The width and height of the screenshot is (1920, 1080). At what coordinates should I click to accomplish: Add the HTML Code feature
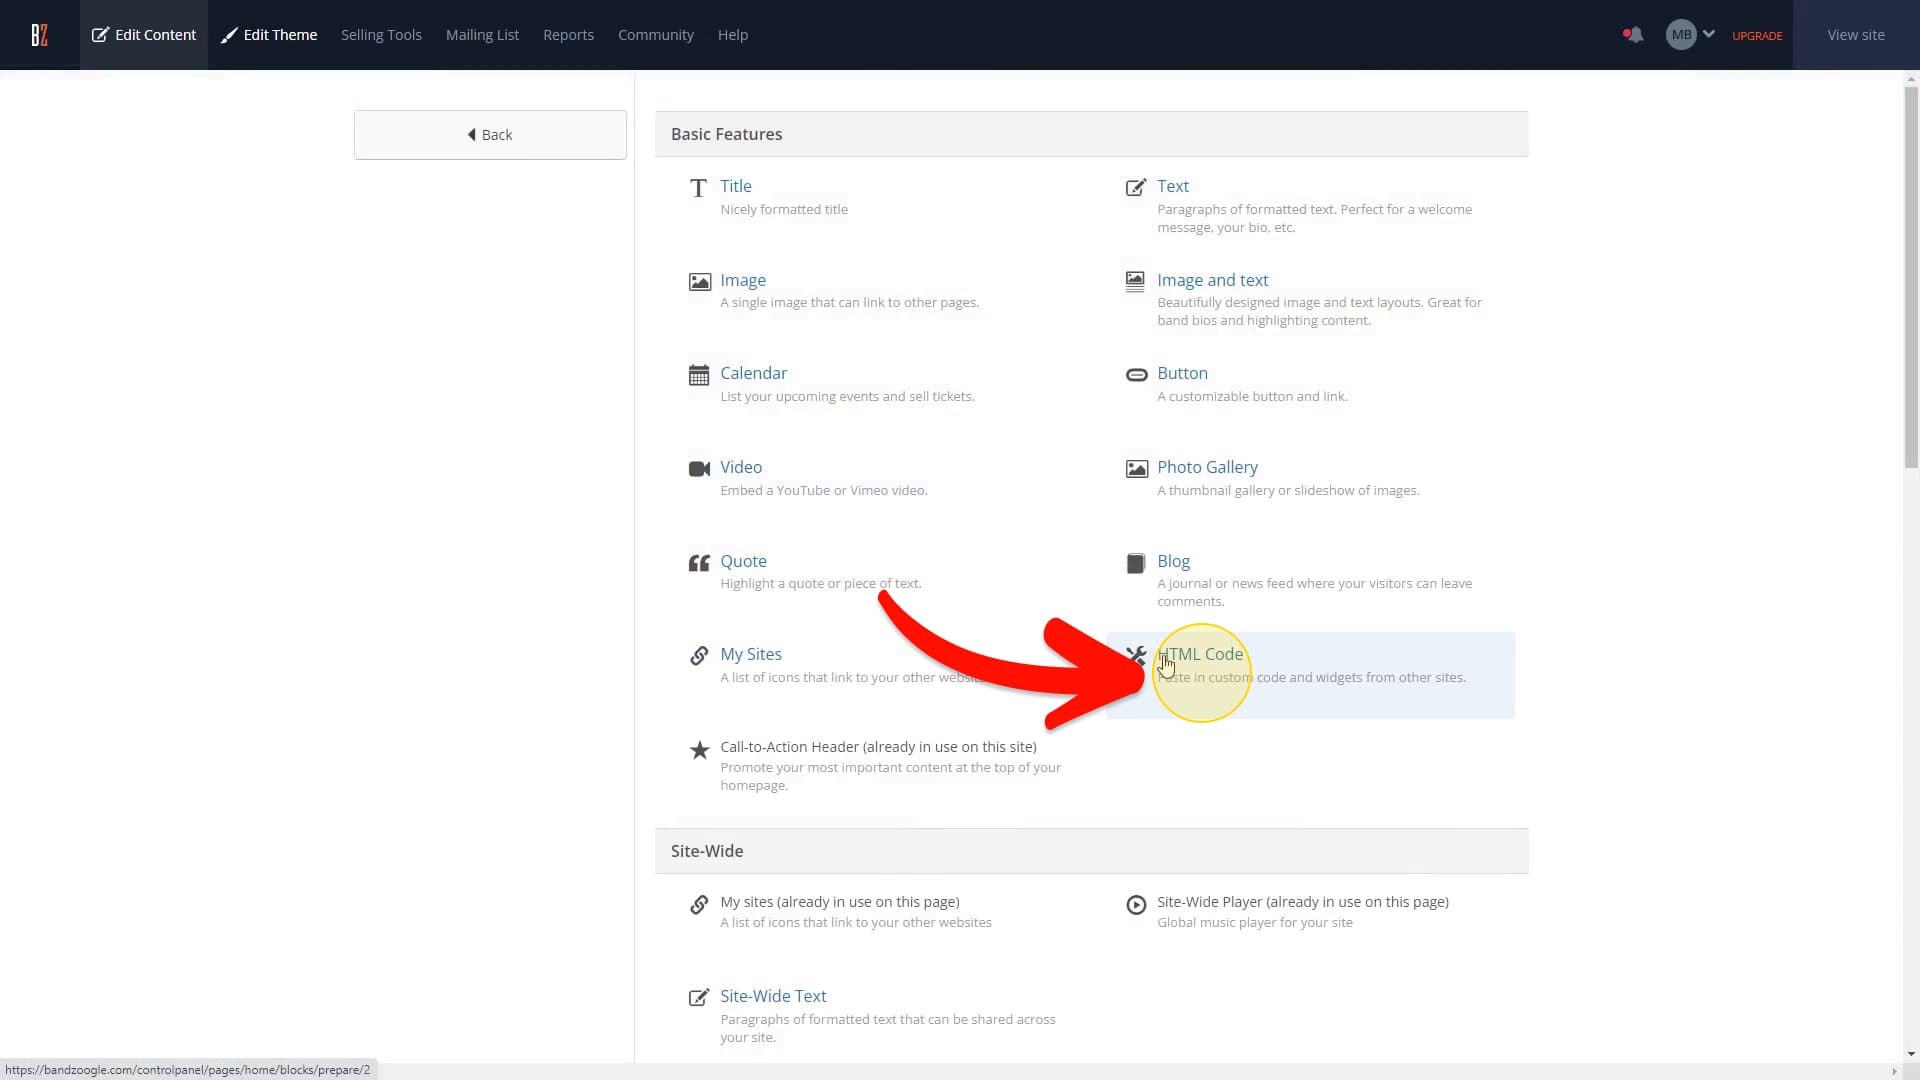tap(1200, 654)
